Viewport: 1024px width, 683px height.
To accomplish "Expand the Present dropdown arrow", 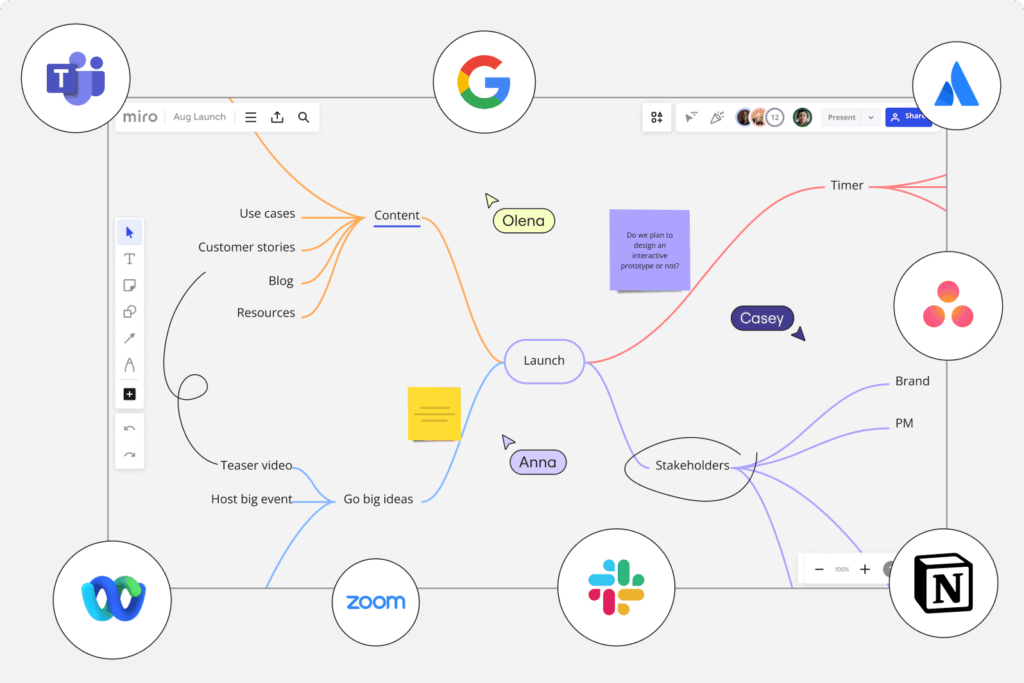I will (x=871, y=117).
